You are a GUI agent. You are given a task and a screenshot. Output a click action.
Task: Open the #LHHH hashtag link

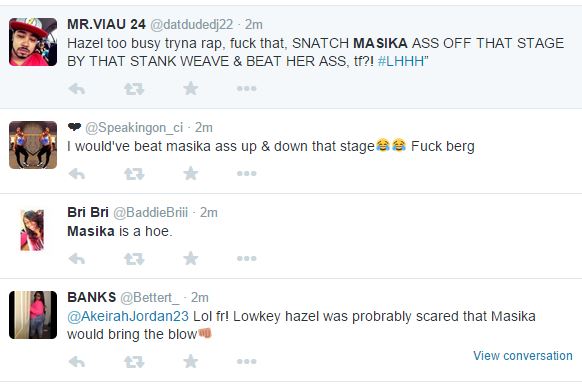coord(401,61)
